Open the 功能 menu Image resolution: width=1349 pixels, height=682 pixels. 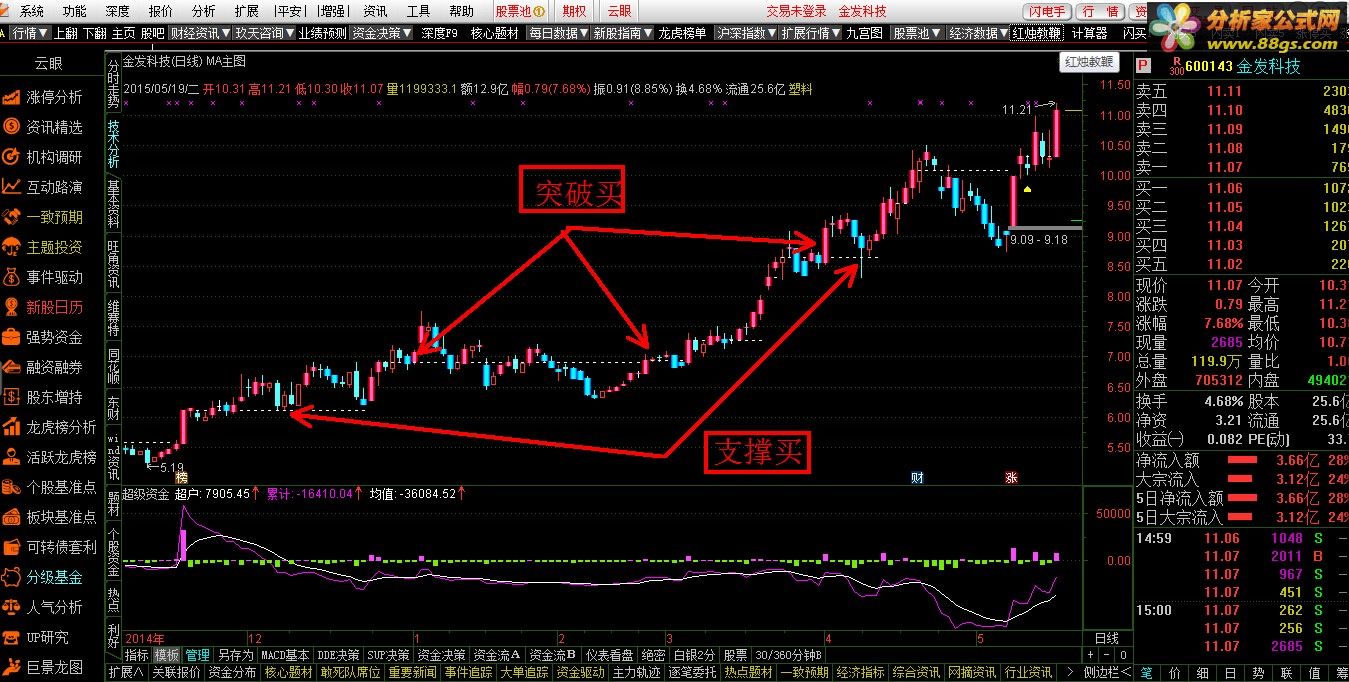point(74,11)
